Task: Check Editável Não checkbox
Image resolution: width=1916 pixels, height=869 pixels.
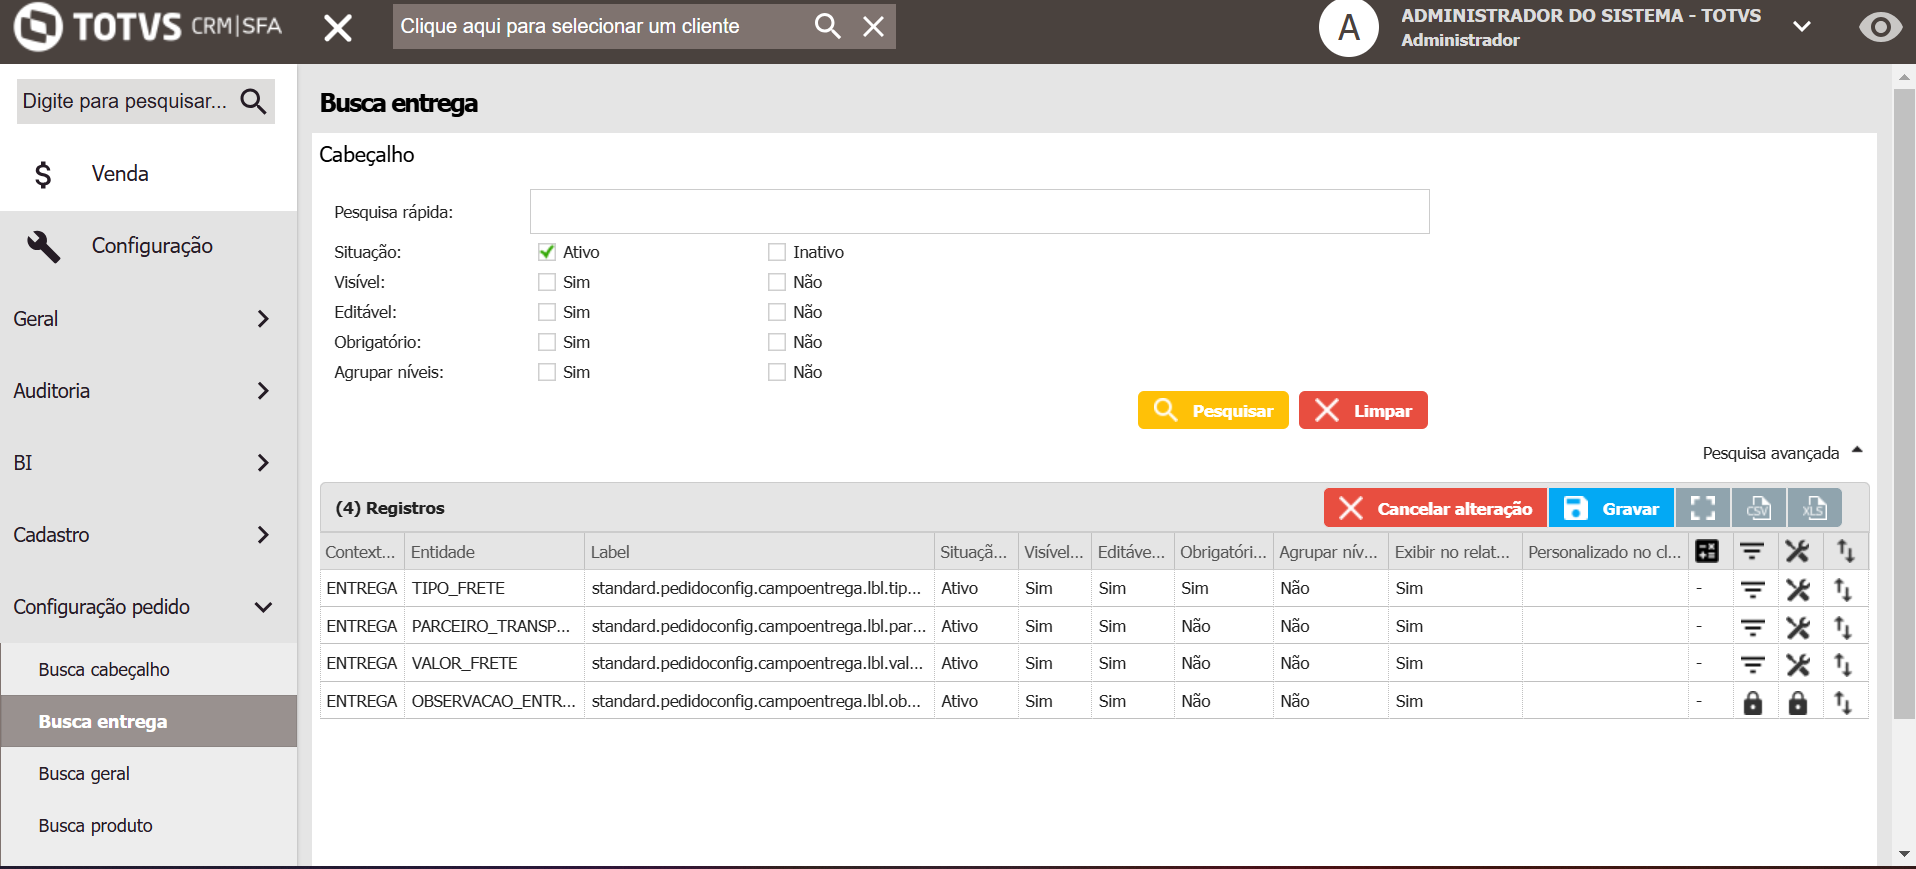Action: point(777,312)
